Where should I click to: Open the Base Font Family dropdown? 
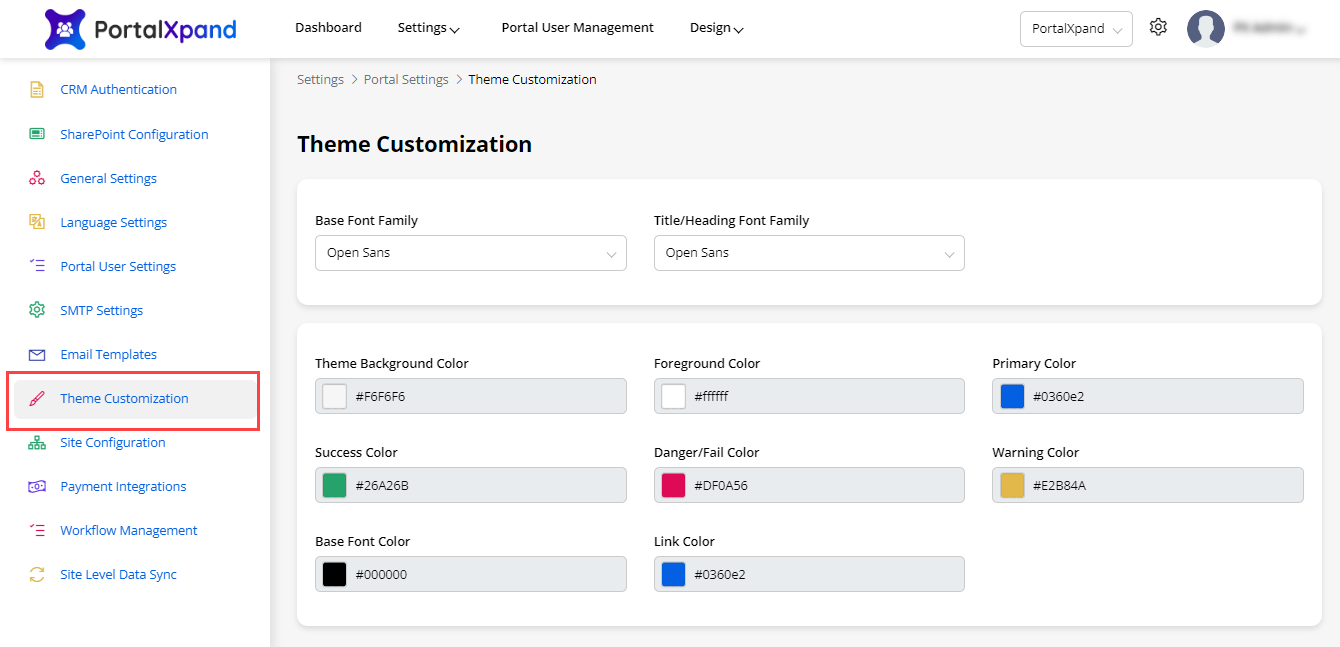[x=470, y=253]
